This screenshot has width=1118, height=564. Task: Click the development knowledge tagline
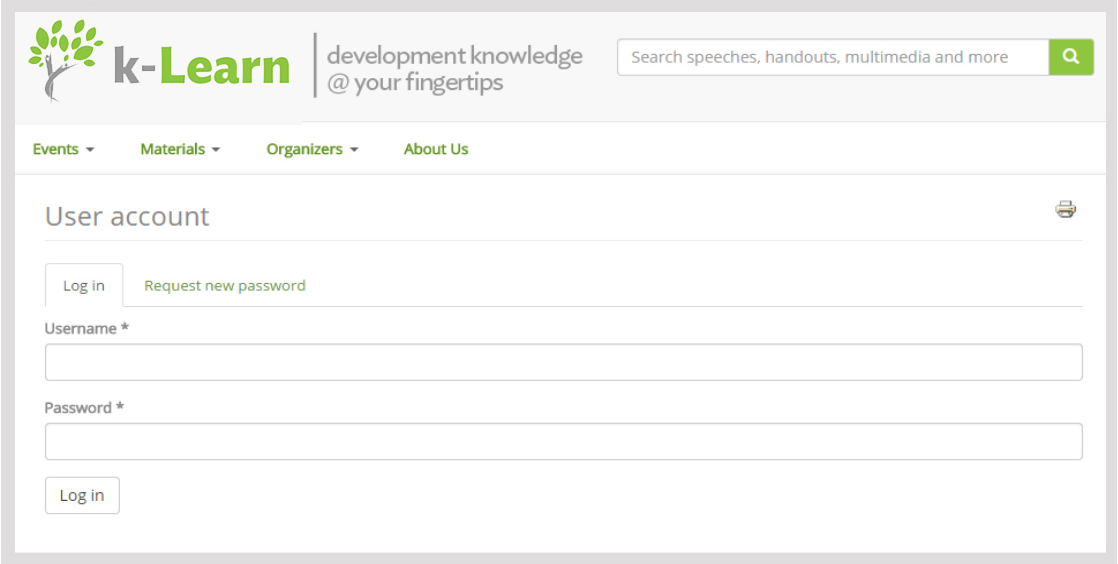tap(454, 68)
